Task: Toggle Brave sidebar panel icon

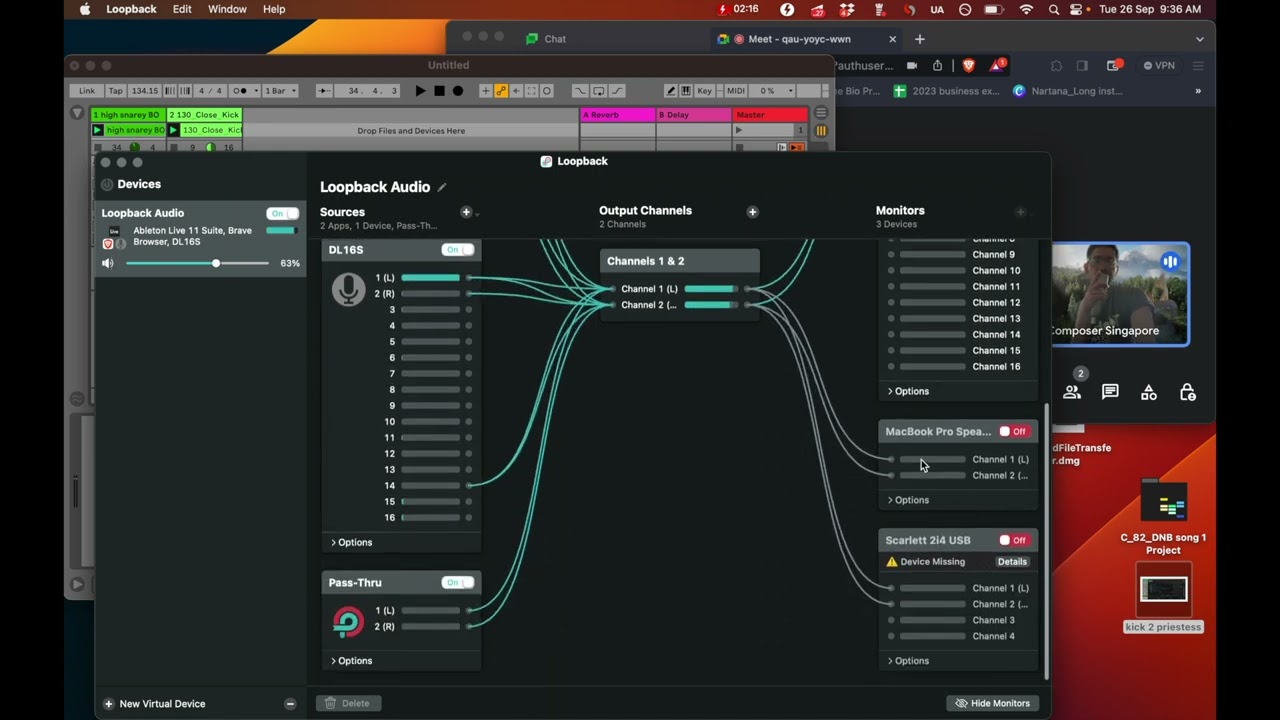Action: click(x=1082, y=65)
